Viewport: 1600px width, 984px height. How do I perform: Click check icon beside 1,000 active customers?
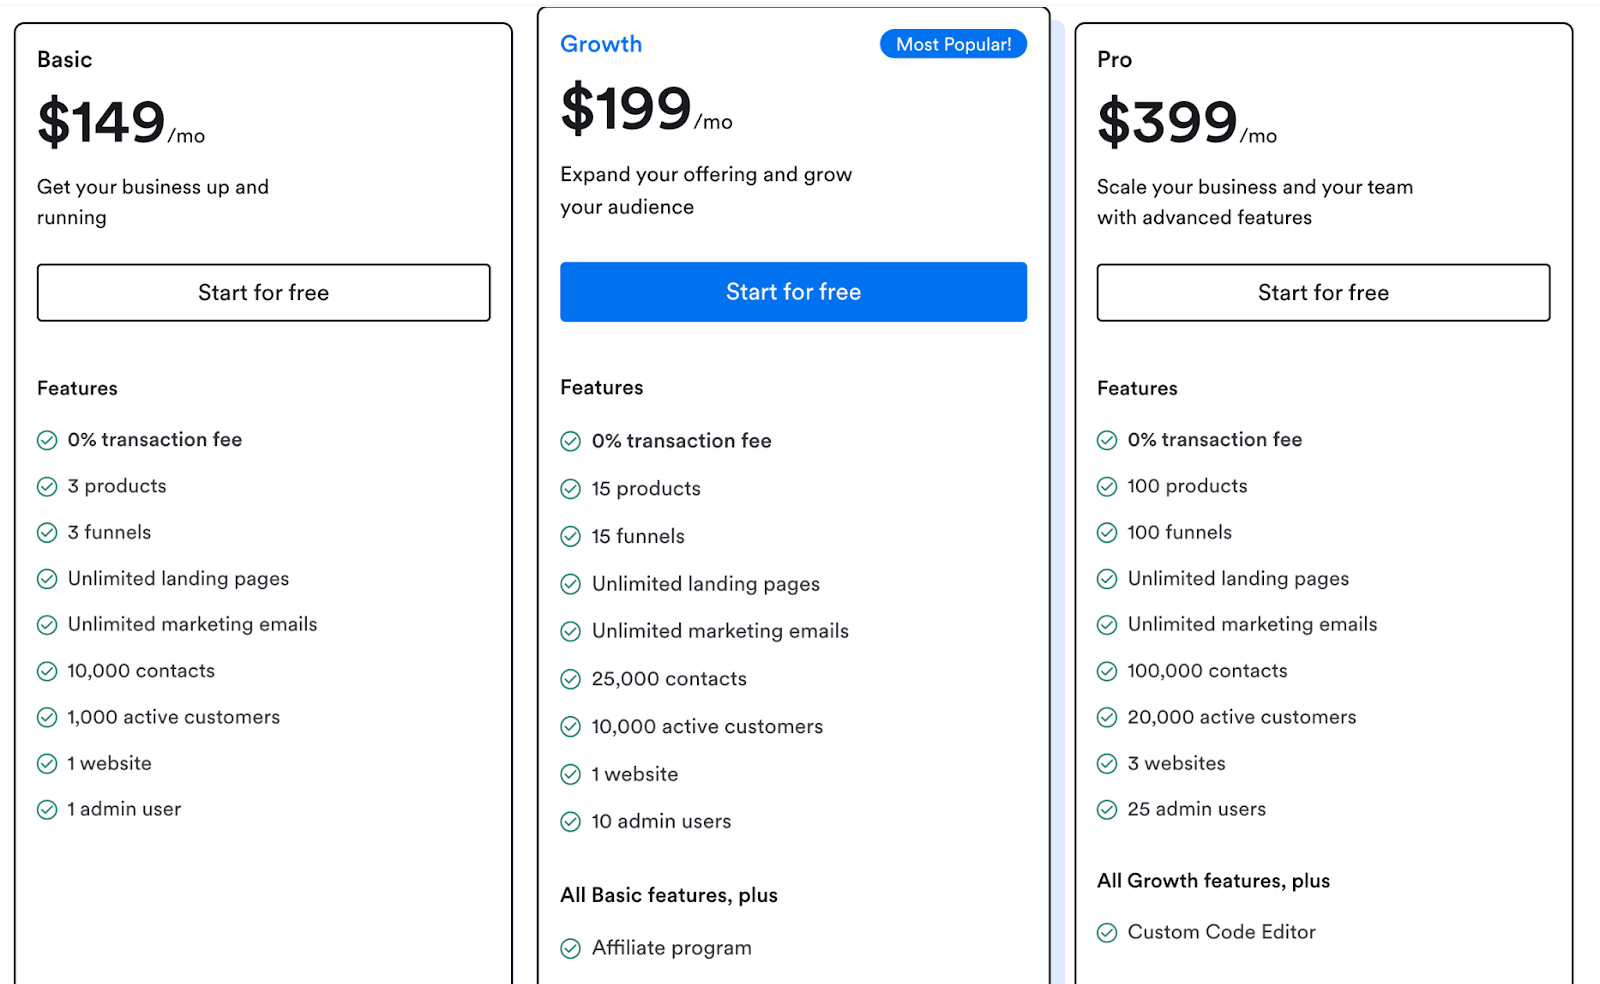point(47,717)
